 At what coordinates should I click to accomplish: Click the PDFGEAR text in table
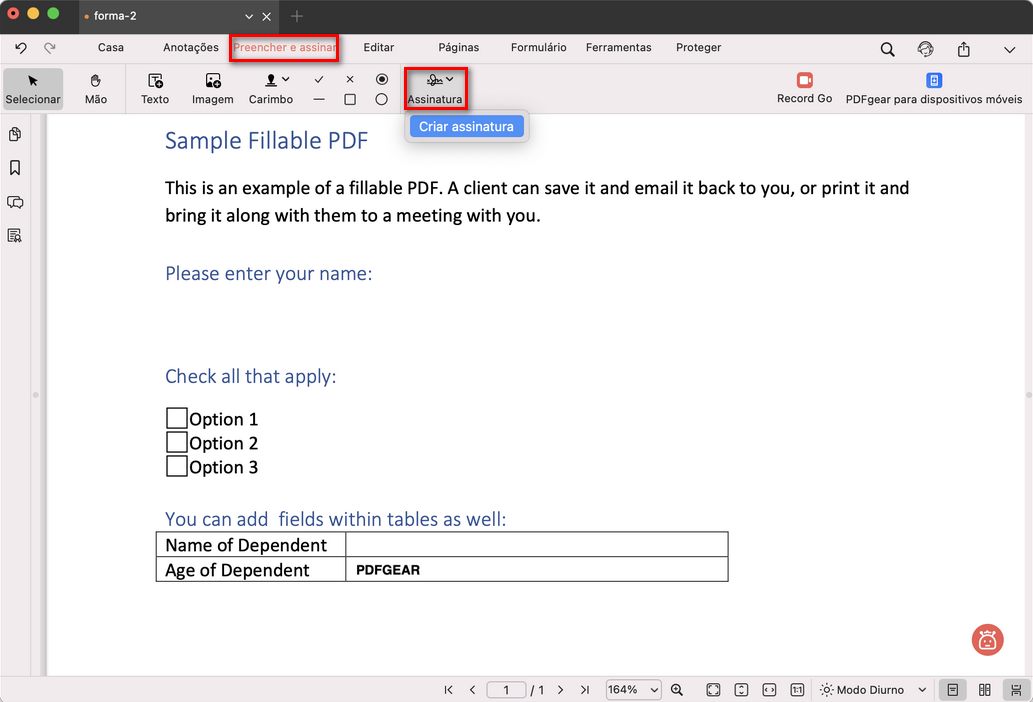pyautogui.click(x=387, y=570)
